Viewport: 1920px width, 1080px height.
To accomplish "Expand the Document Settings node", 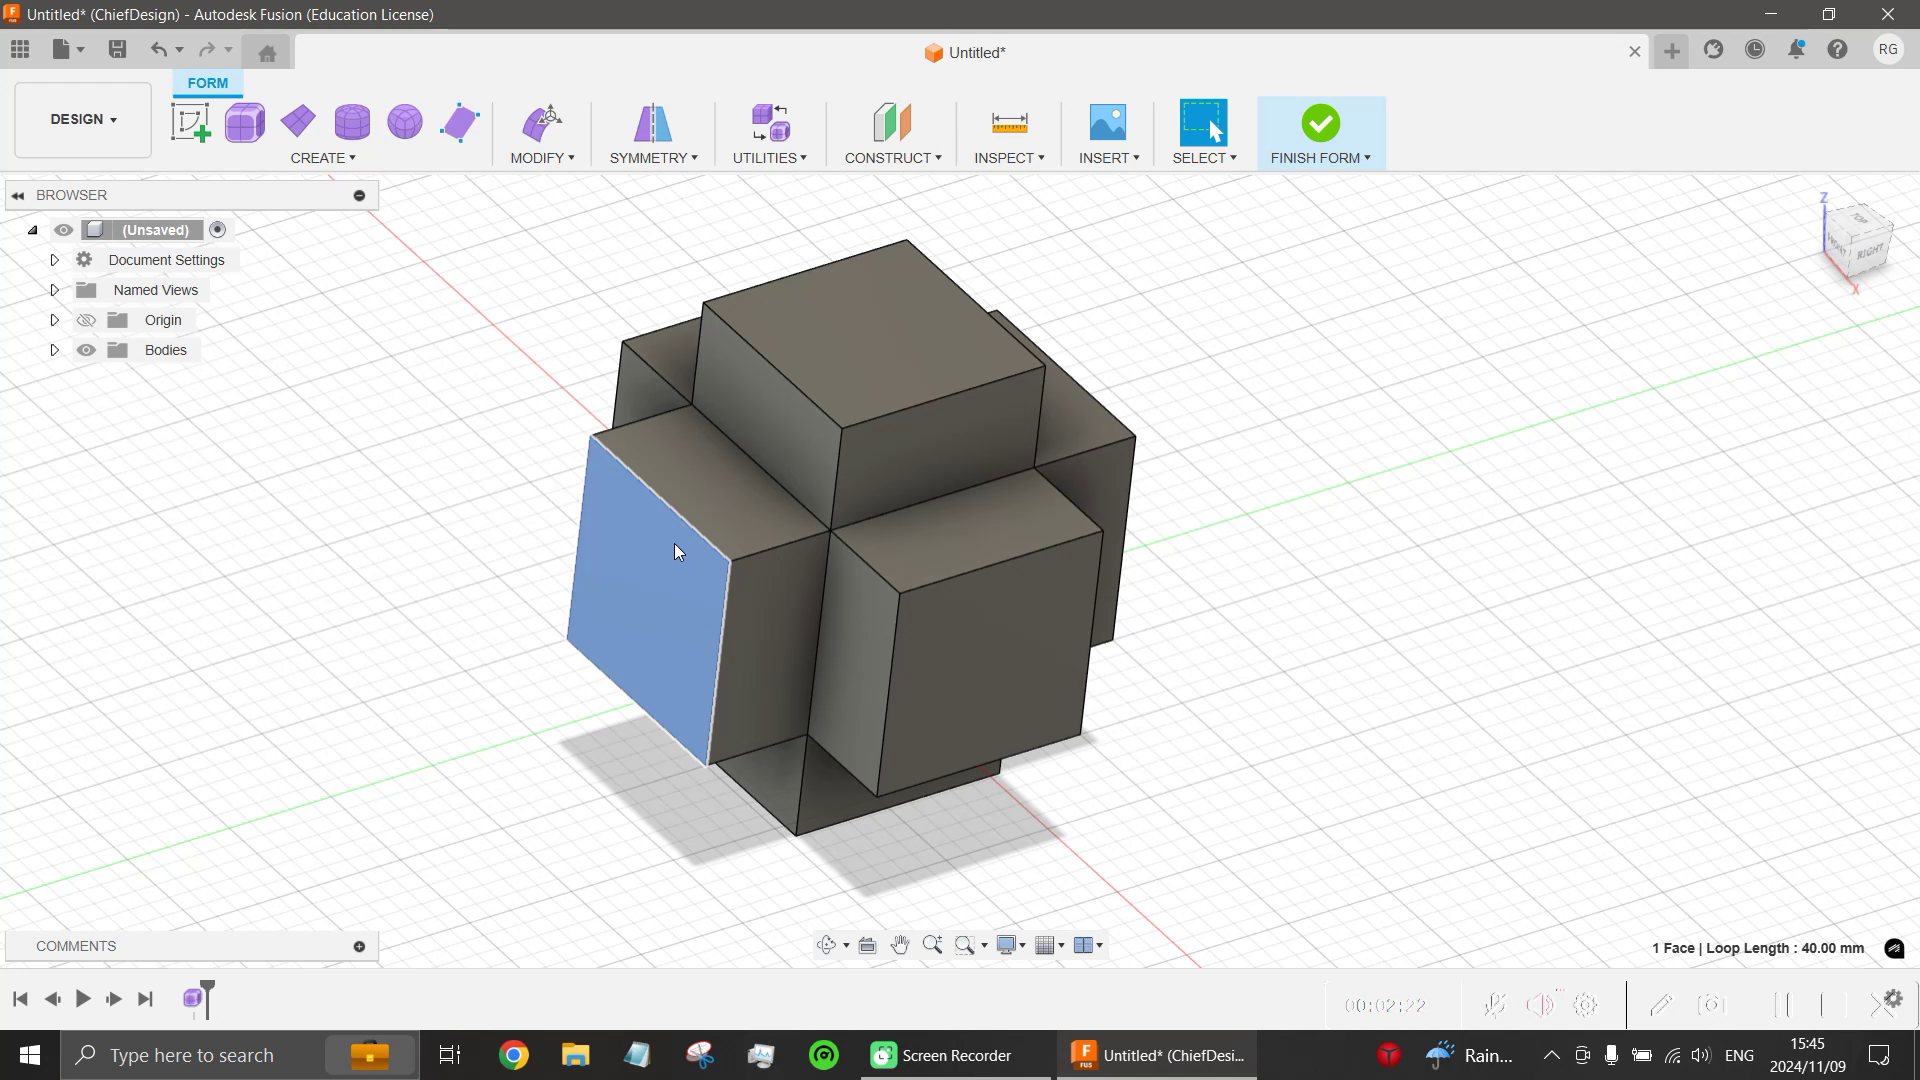I will [x=55, y=260].
